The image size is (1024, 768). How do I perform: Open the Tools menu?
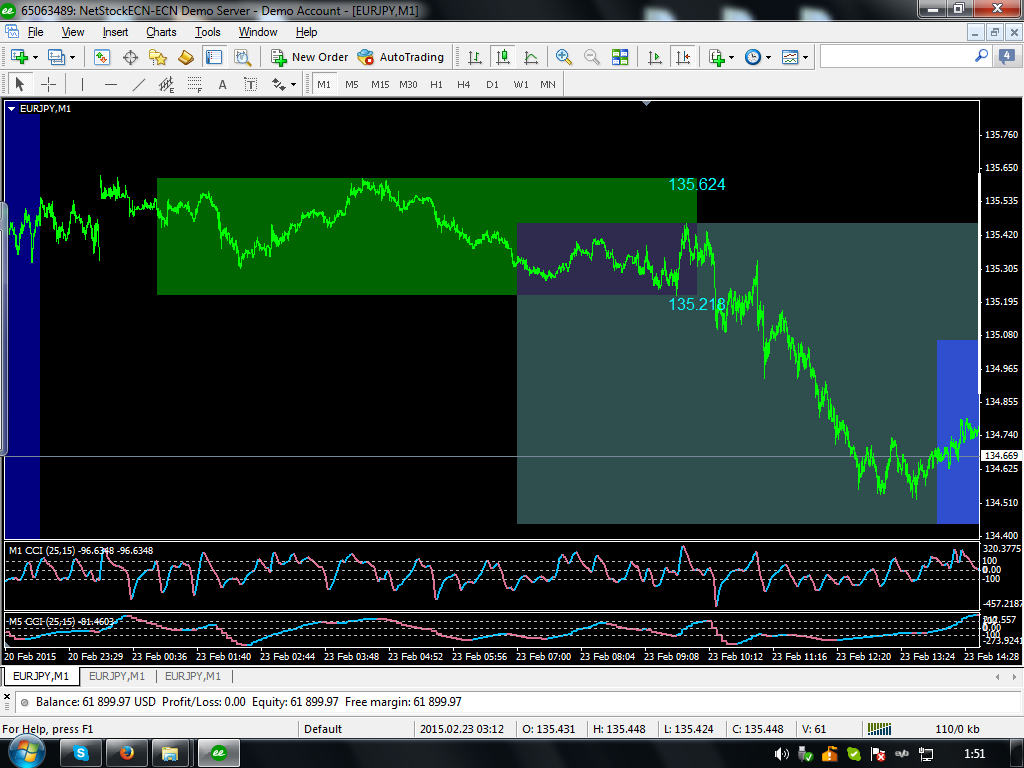click(208, 32)
